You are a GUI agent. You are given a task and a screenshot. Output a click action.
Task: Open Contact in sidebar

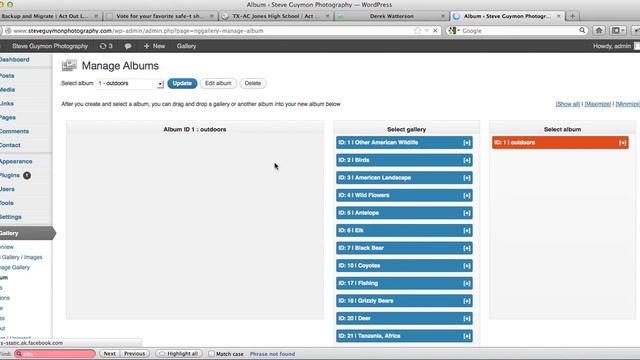(10, 145)
